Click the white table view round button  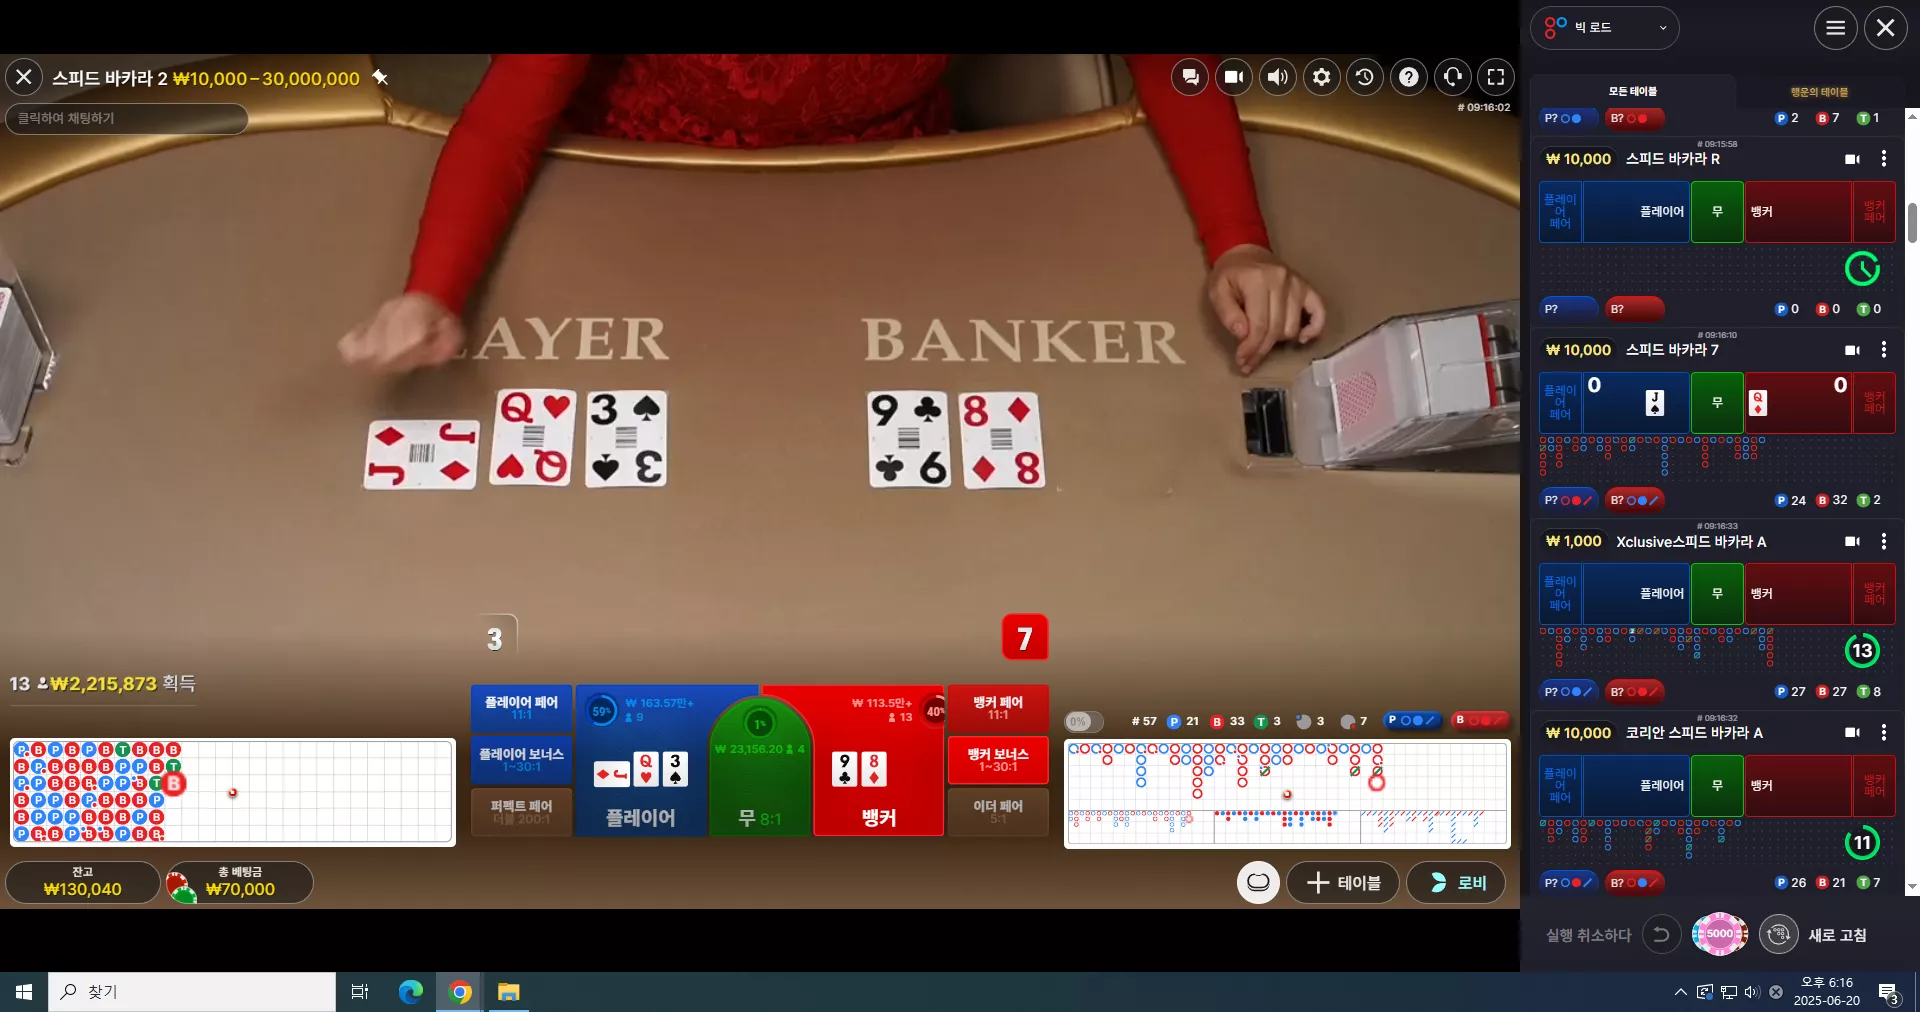[1258, 882]
